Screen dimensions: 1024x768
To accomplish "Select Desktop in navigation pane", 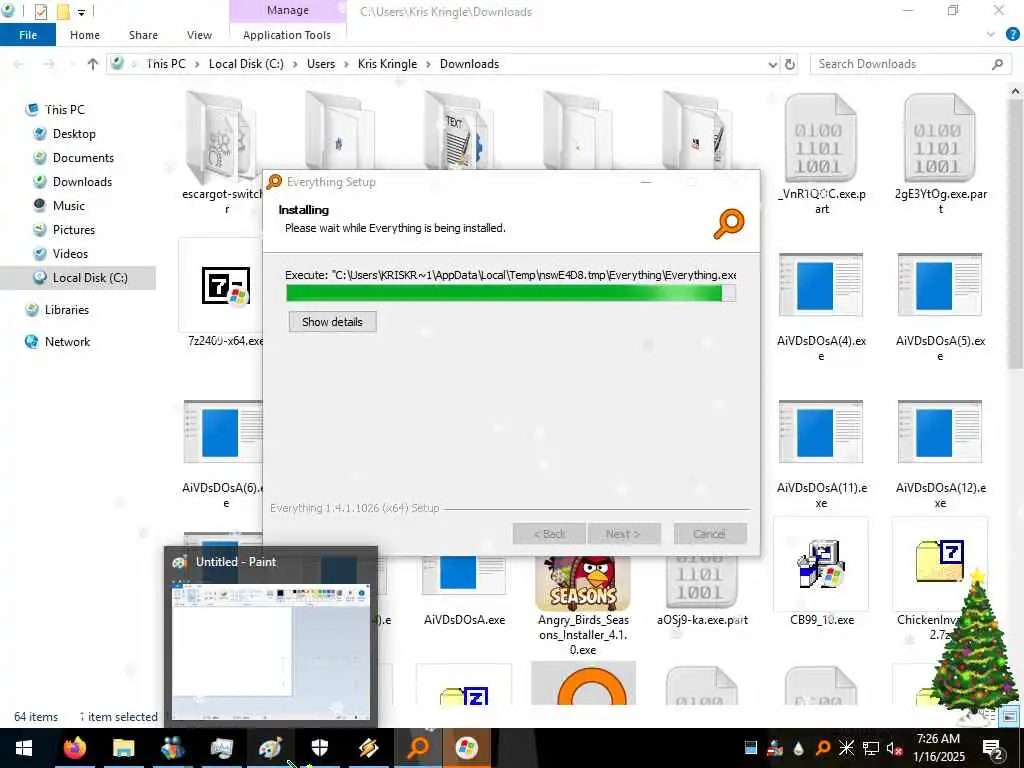I will point(74,134).
